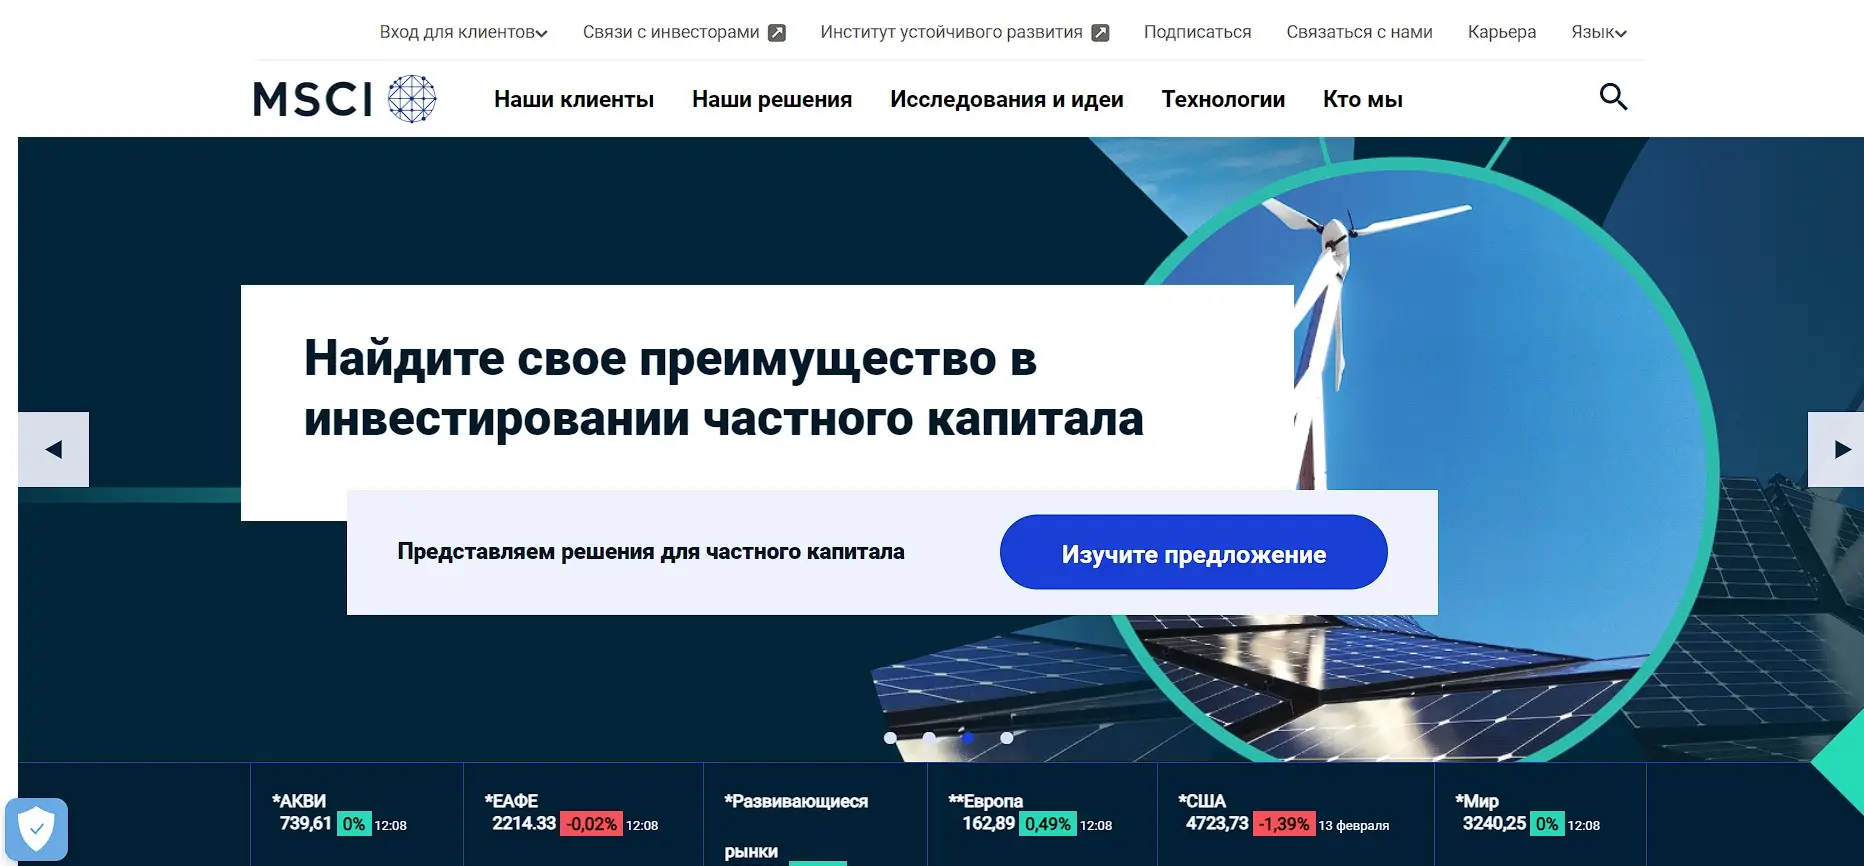Click the Связи с инвесторами link
The image size is (1864, 866).
tap(671, 32)
